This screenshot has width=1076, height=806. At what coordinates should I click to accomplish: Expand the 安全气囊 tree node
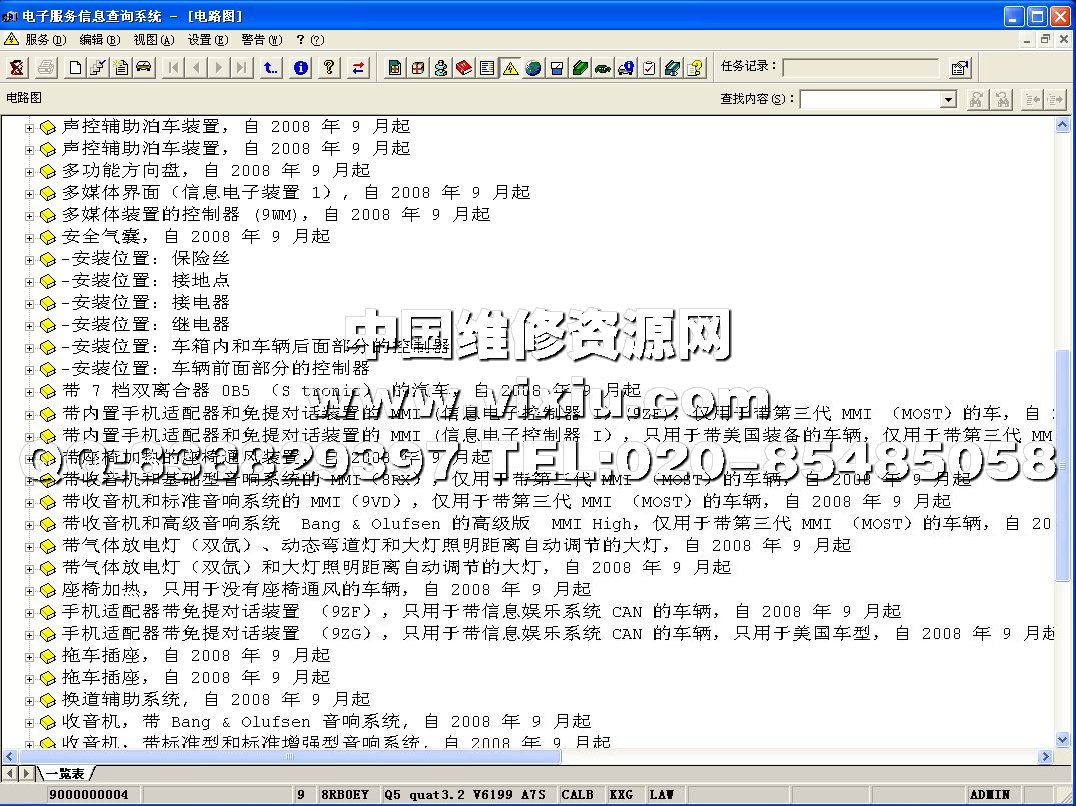pos(30,237)
